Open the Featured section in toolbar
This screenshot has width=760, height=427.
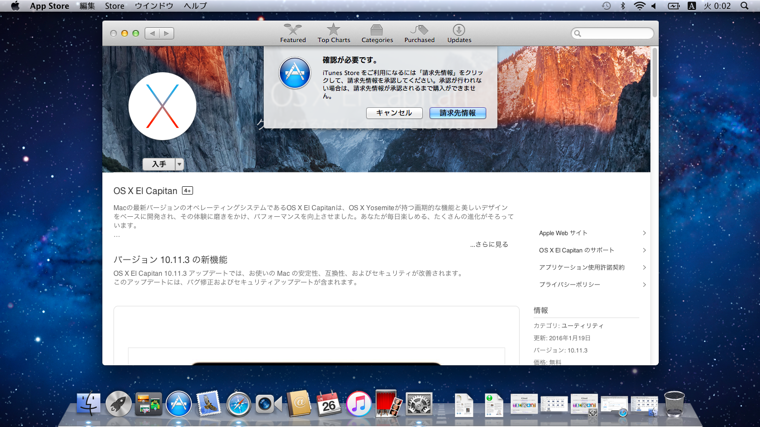tap(293, 33)
